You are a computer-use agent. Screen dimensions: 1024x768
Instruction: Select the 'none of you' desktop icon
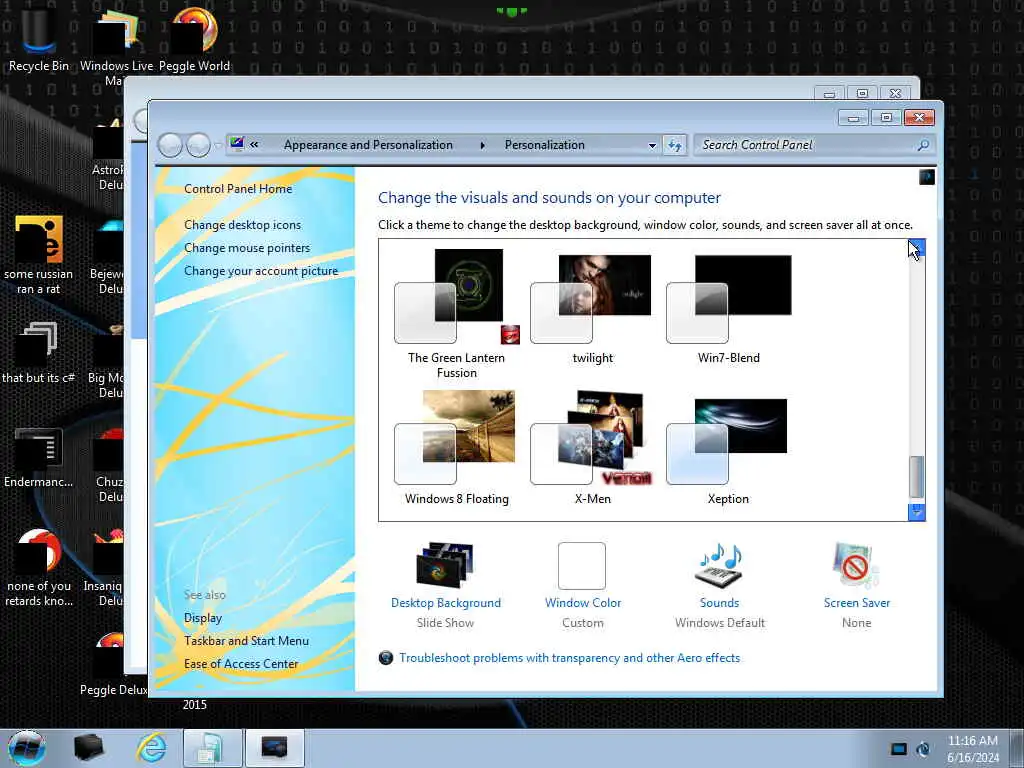click(x=39, y=568)
